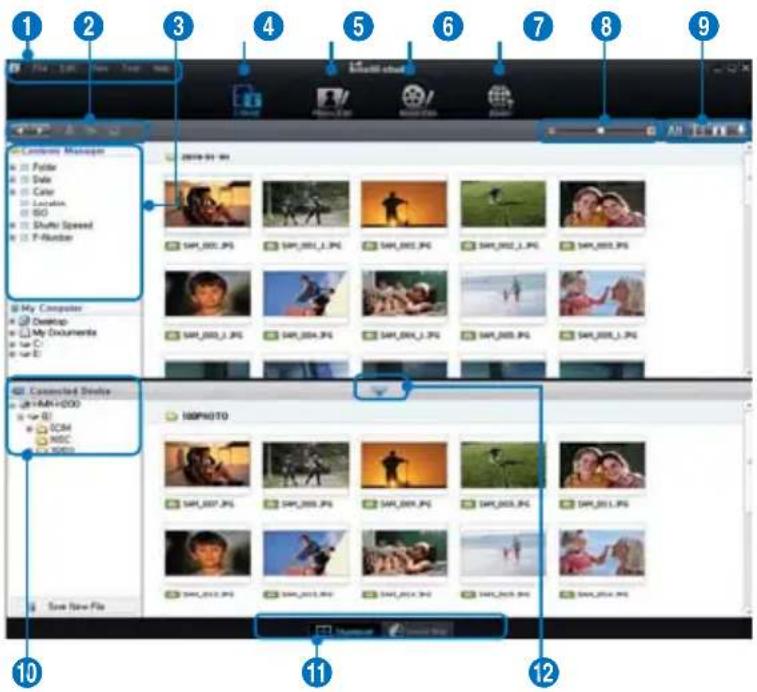Select the DCIM folder label

click(60, 428)
